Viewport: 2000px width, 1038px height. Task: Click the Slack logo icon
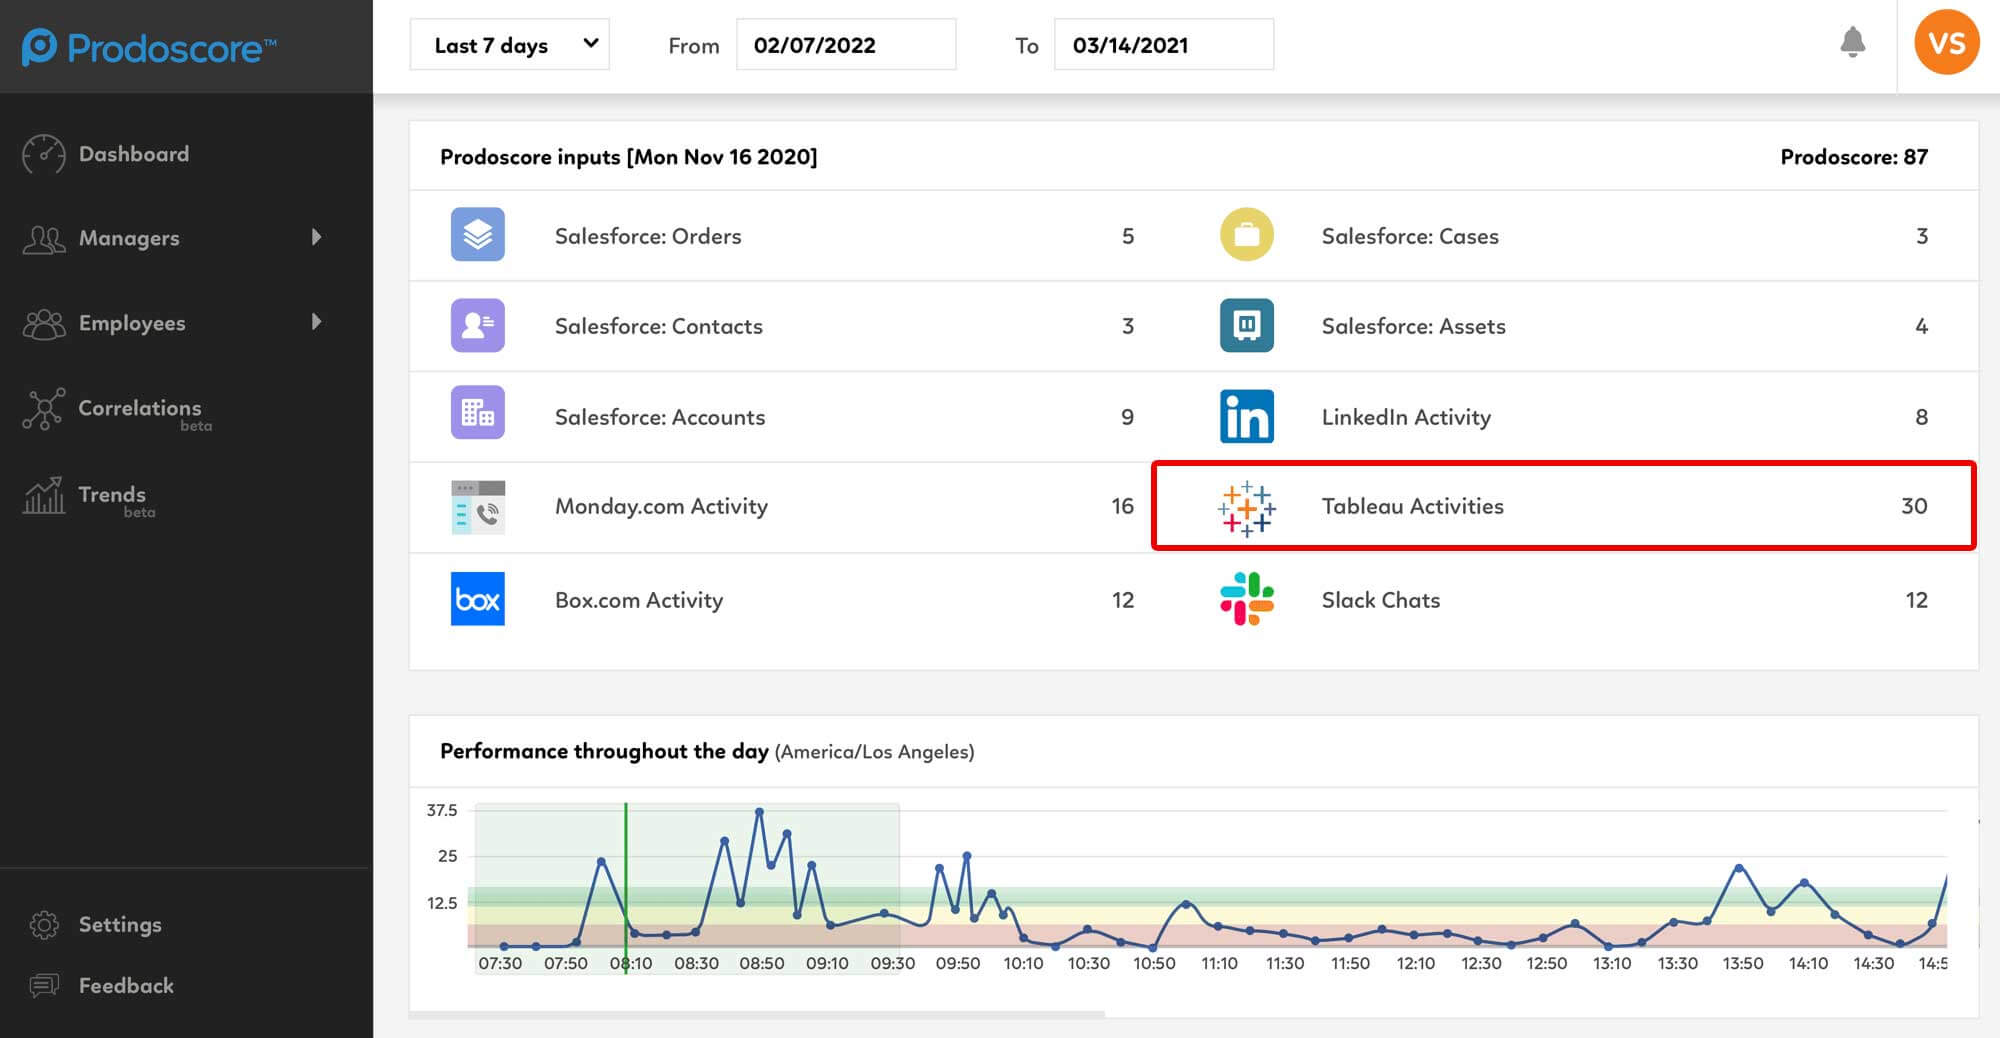click(1246, 599)
